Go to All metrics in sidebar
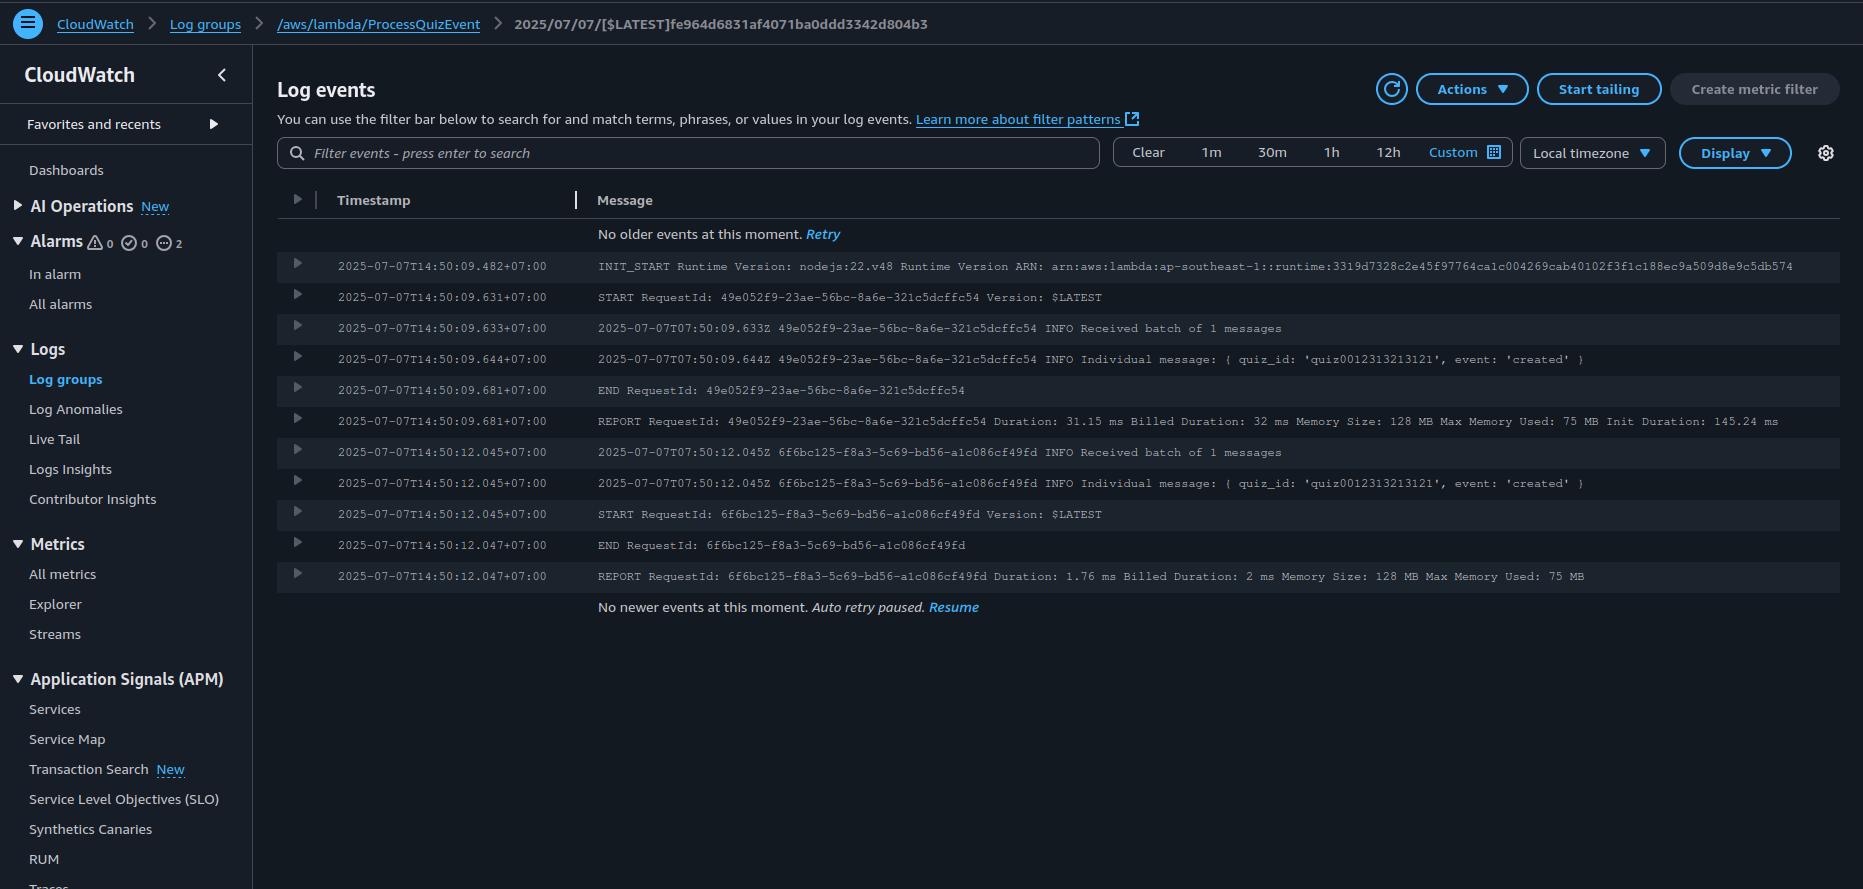 (x=62, y=574)
